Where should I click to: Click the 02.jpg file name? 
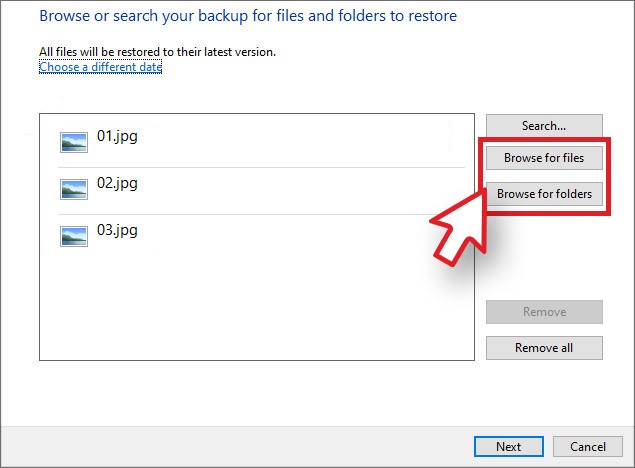click(x=117, y=183)
